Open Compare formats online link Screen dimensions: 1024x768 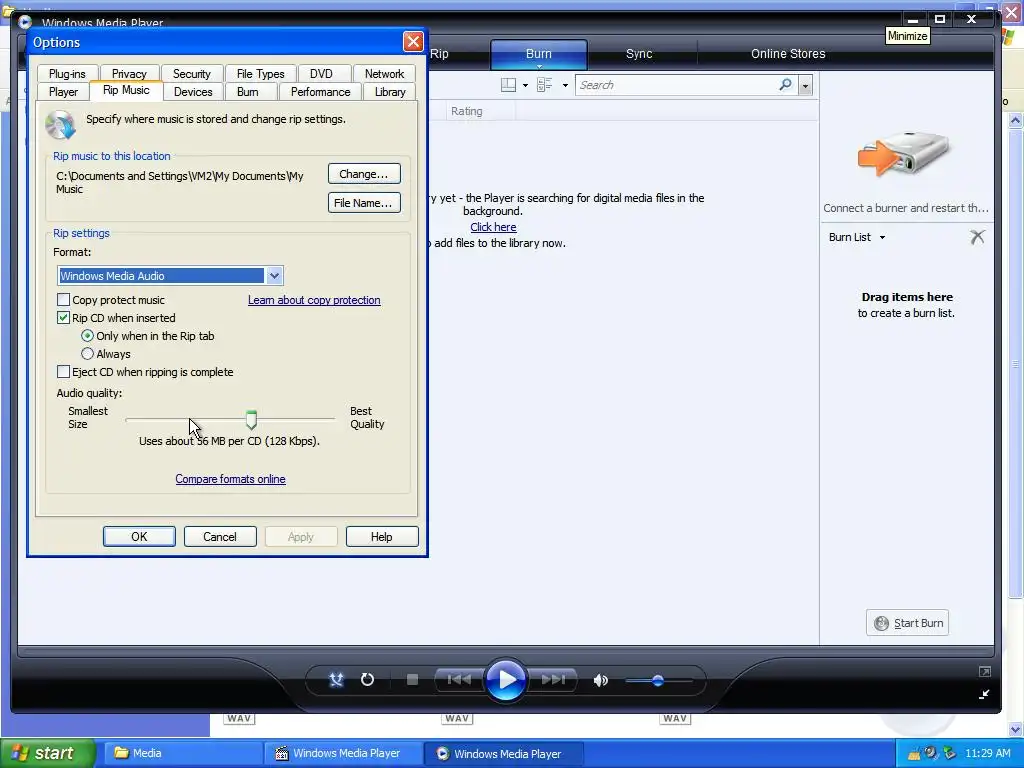tap(231, 479)
